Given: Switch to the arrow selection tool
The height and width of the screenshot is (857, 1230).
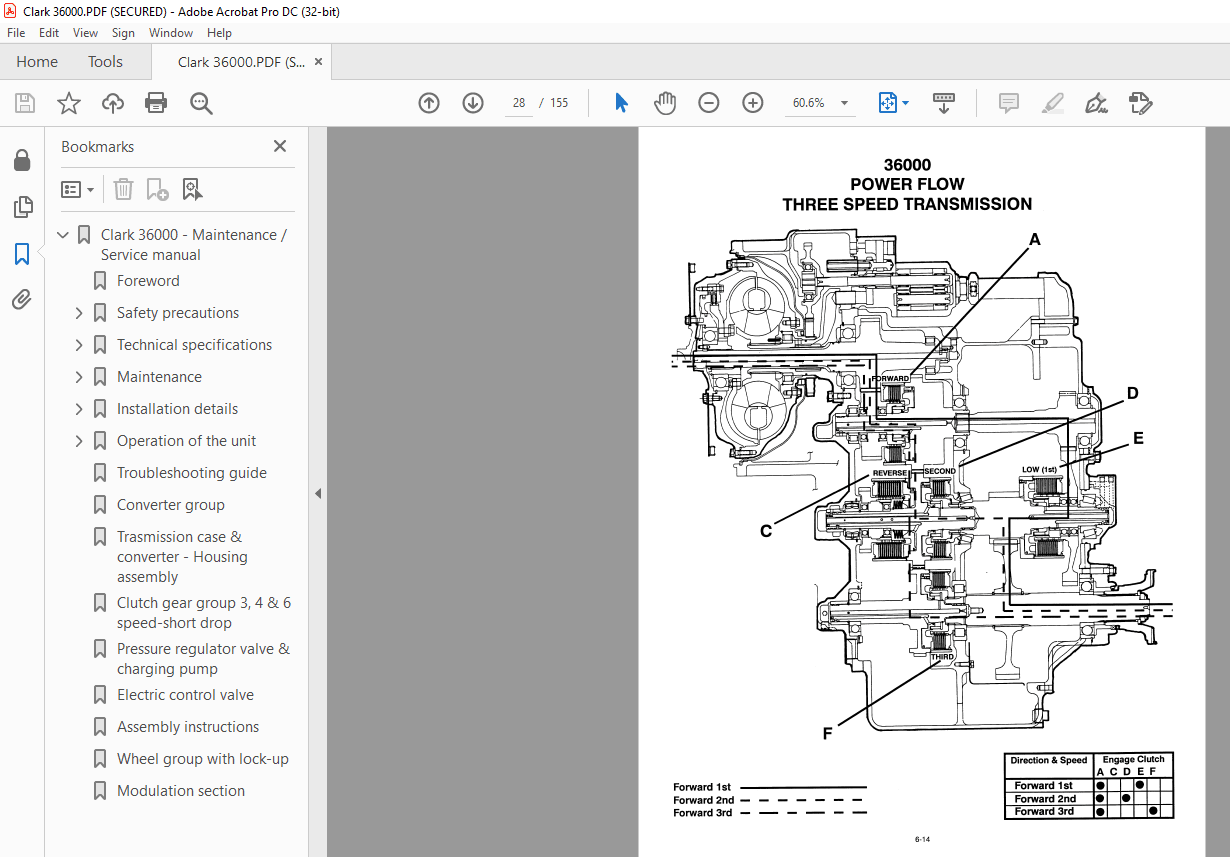Looking at the screenshot, I should point(621,102).
